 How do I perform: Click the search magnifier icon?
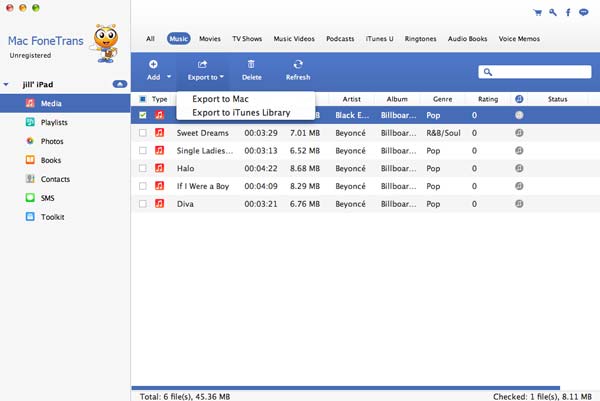(x=488, y=72)
